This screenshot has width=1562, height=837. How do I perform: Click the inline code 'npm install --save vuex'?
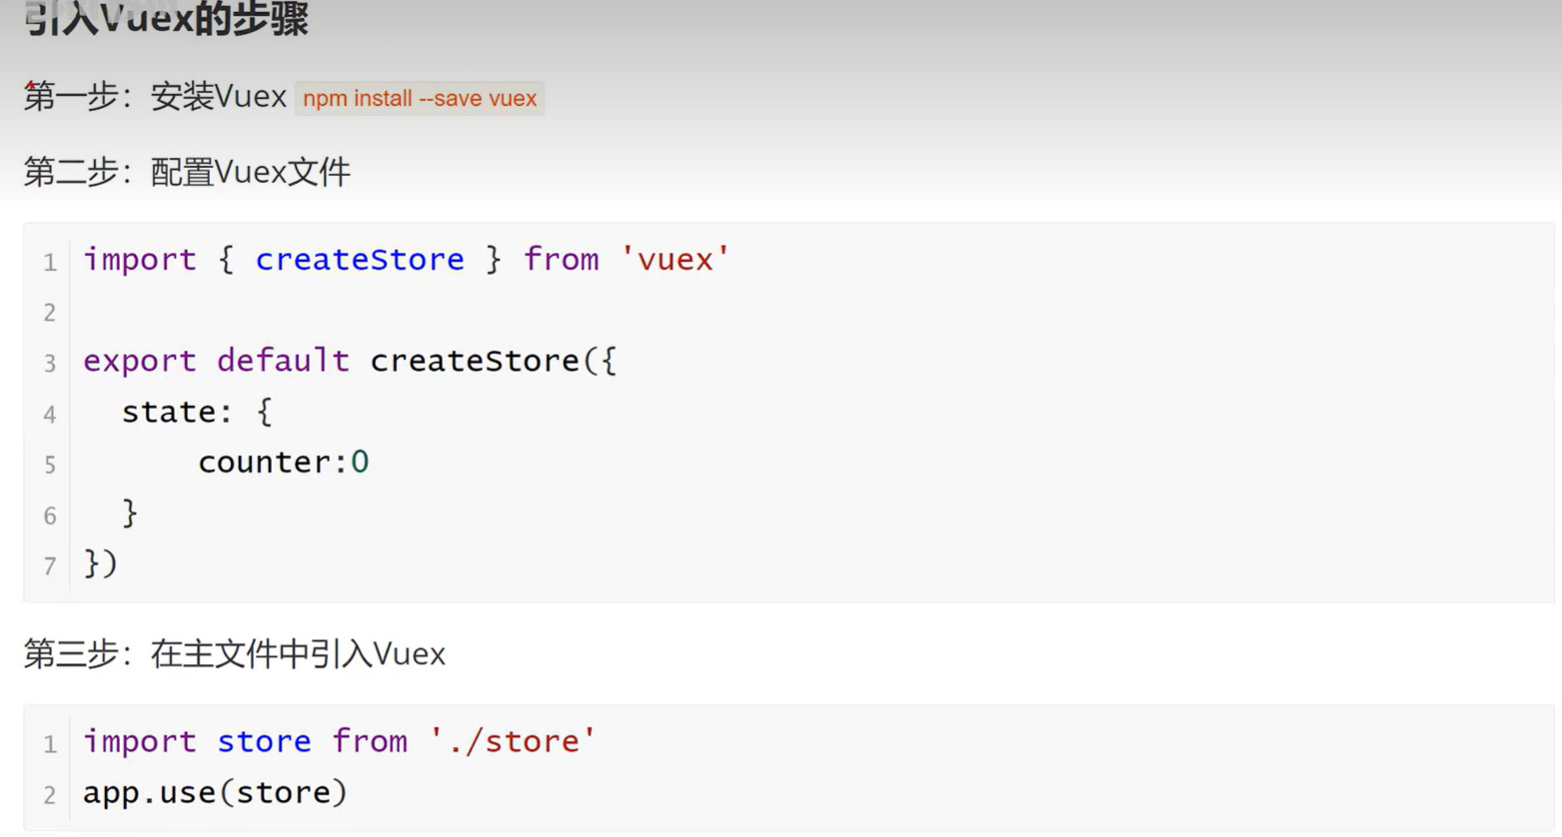coord(420,98)
